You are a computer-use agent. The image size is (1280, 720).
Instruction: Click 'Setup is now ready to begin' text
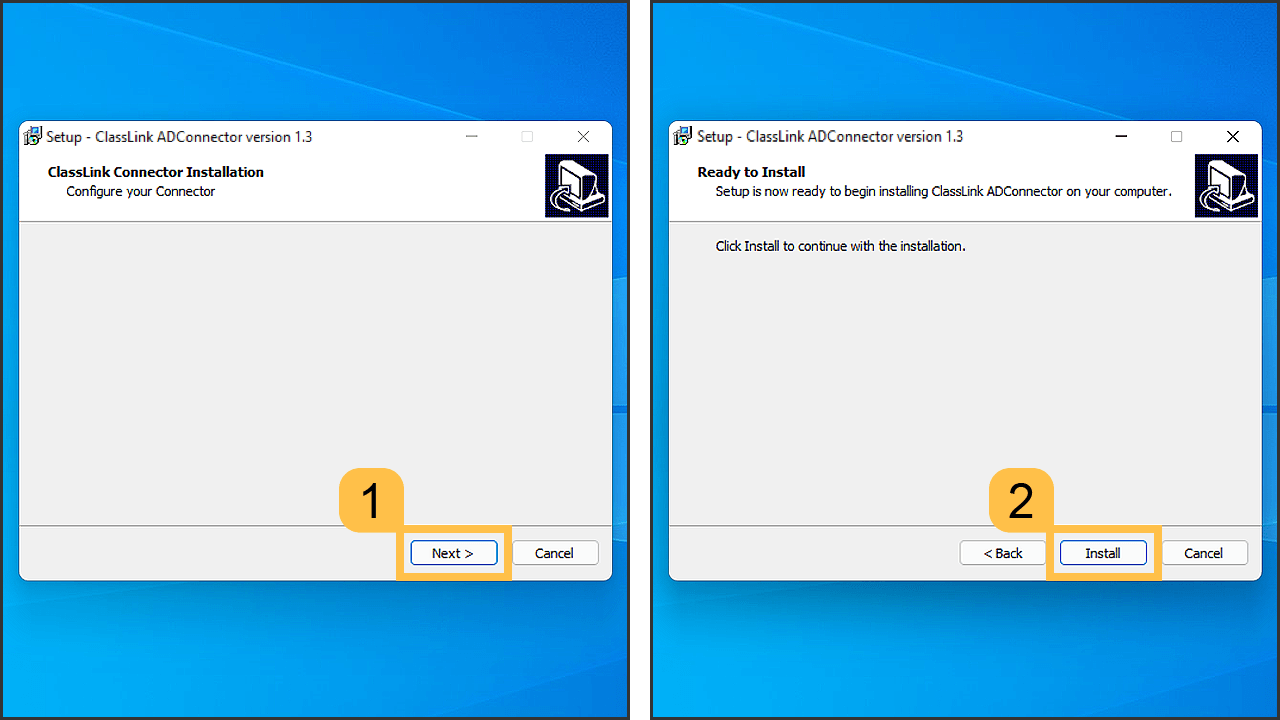pos(943,191)
